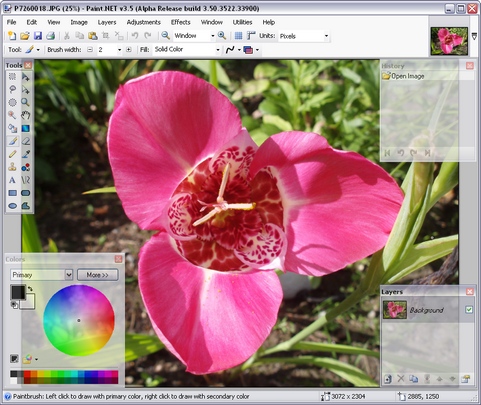481x405 pixels.
Task: Click the Open file toolbar icon
Action: [x=25, y=36]
